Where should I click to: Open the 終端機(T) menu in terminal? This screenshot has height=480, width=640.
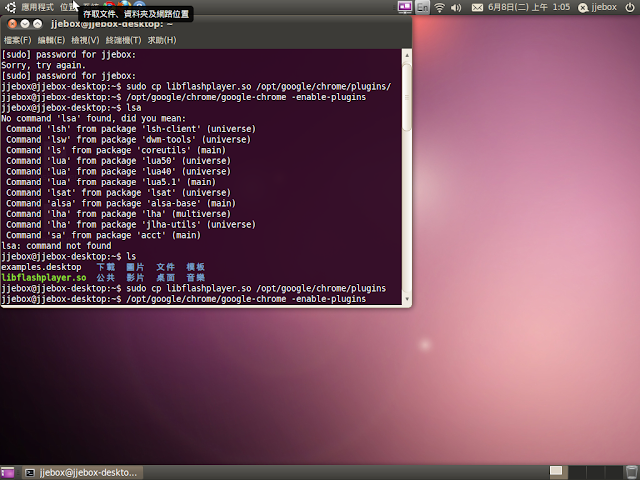tap(123, 40)
